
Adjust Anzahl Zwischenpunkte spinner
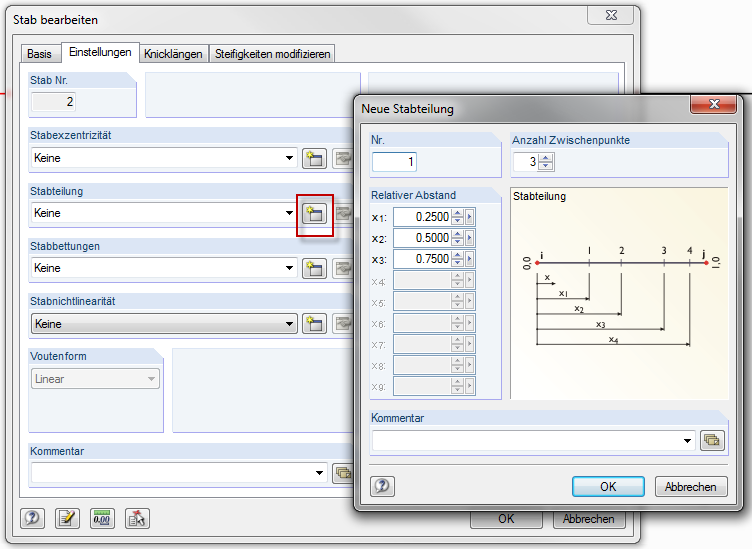(x=545, y=162)
